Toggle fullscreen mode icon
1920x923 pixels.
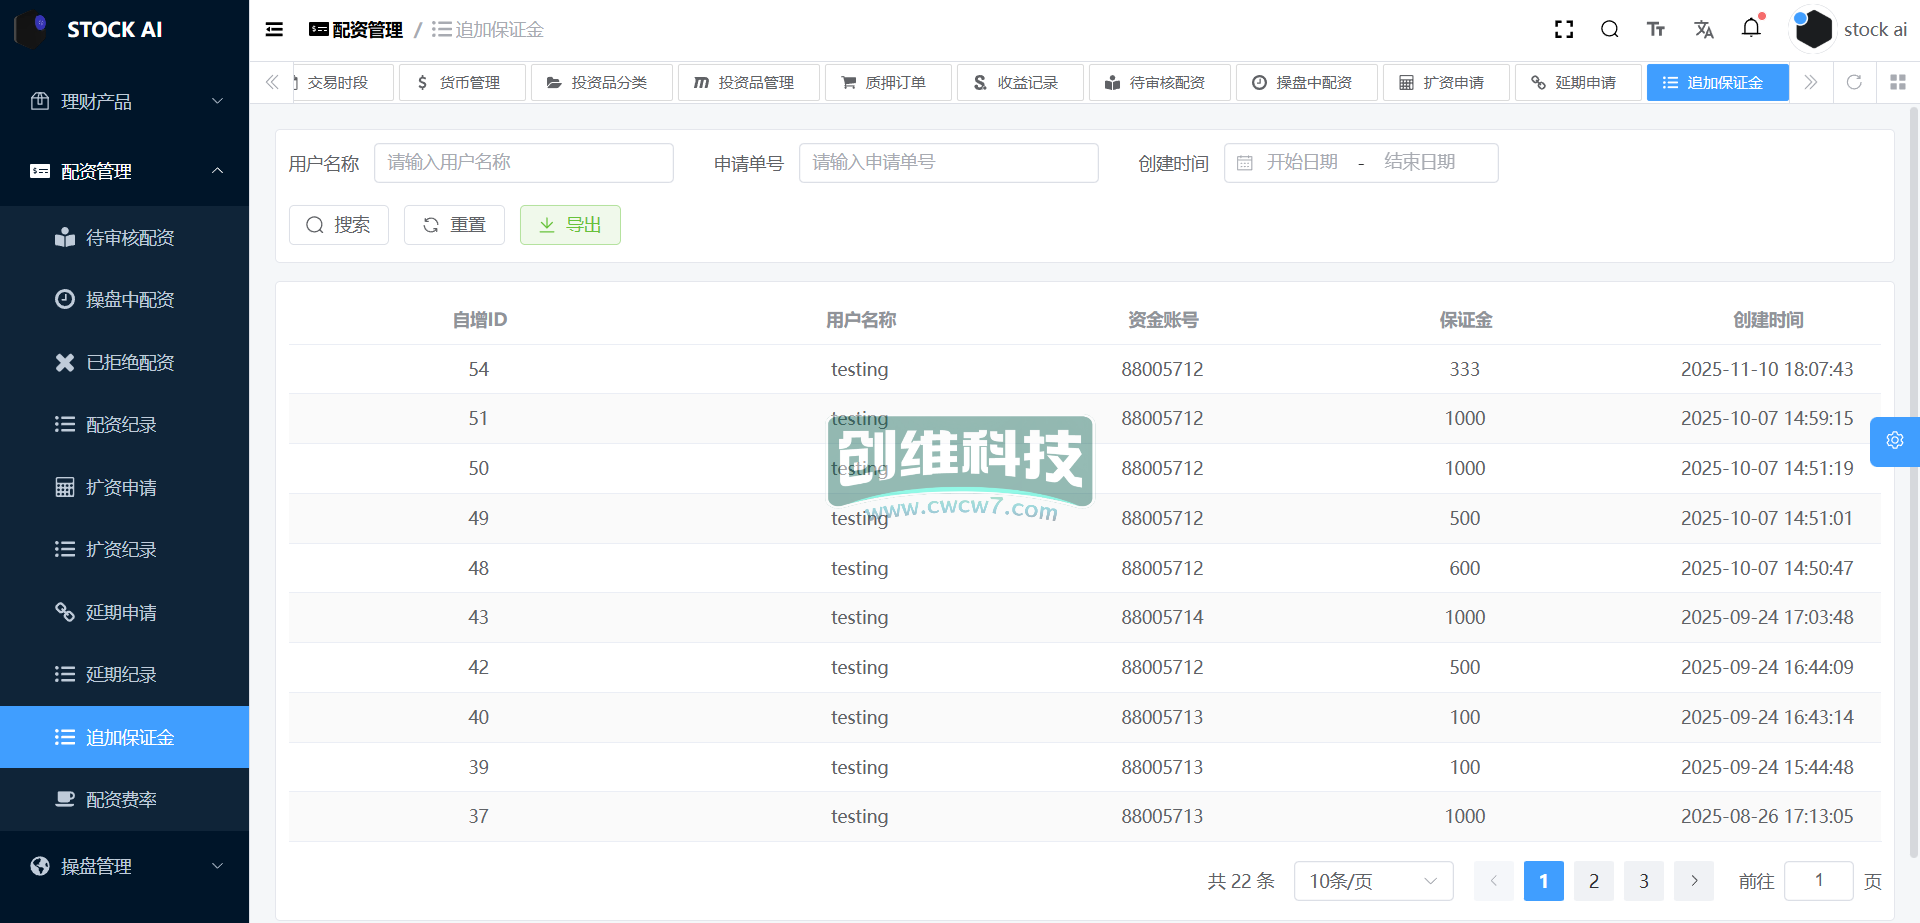(1564, 30)
